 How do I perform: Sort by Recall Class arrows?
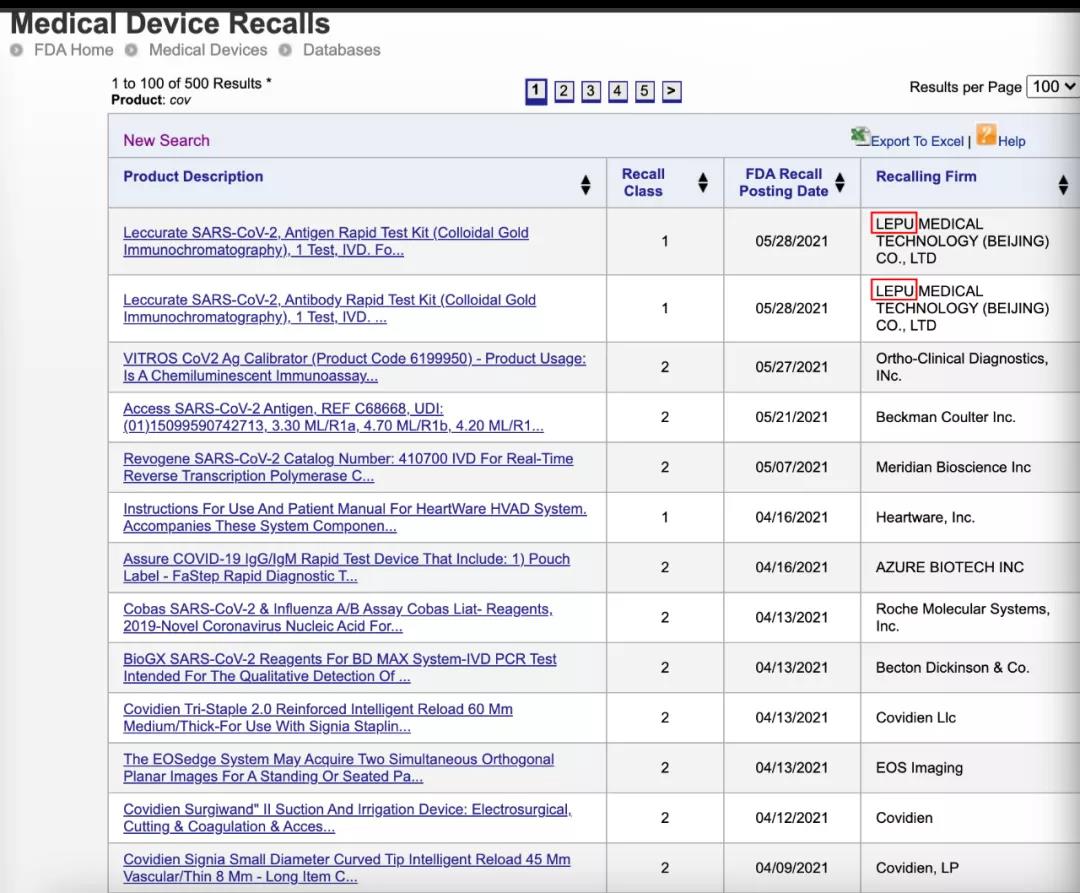point(703,182)
